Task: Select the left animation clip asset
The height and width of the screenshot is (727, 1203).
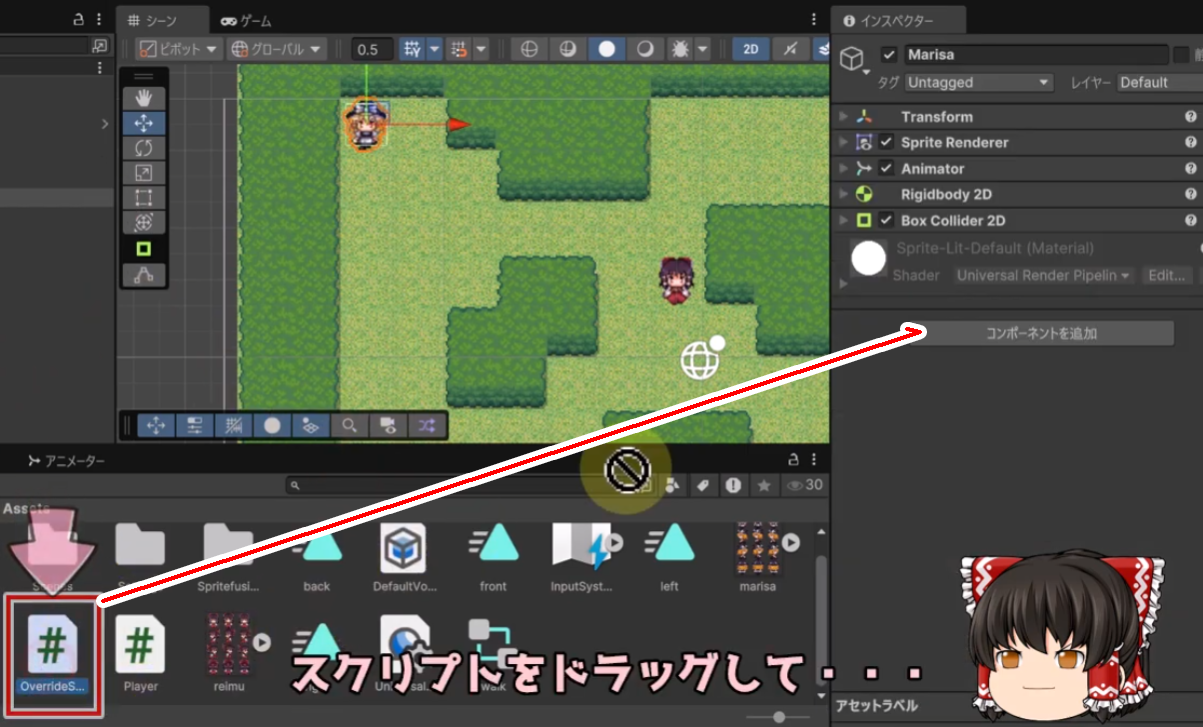Action: 669,557
